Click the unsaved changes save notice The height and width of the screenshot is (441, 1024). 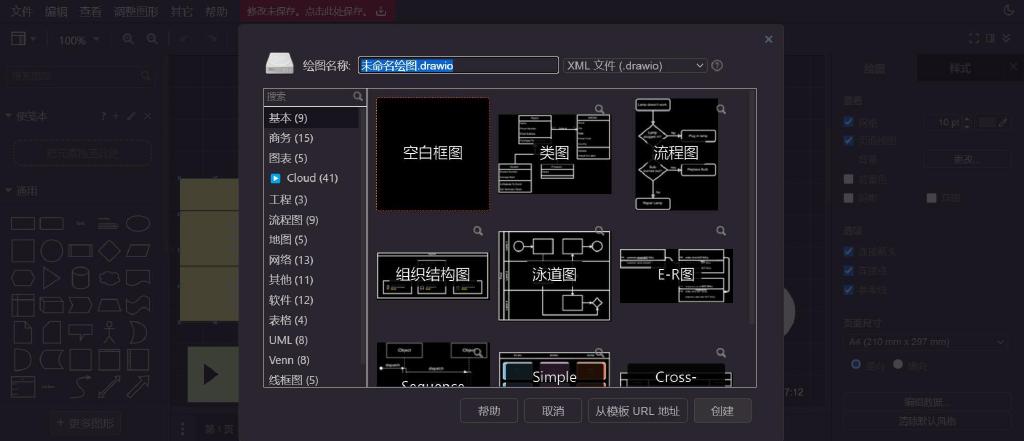[317, 11]
